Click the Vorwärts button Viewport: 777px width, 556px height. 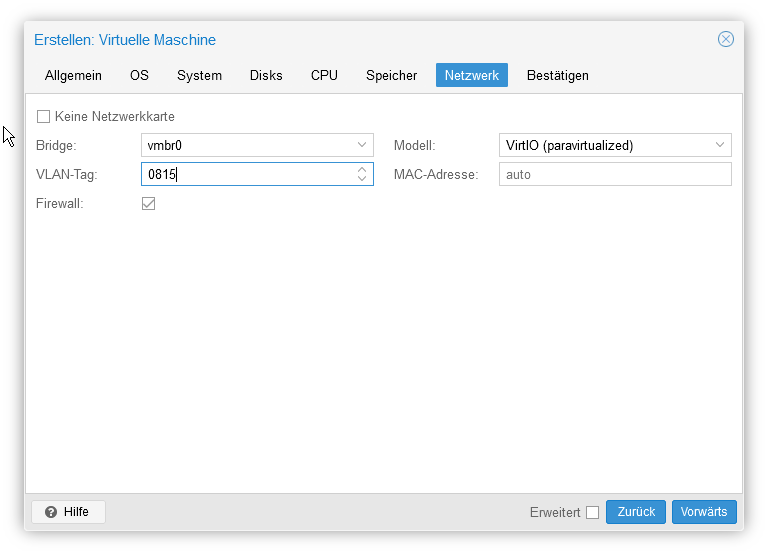coord(704,512)
